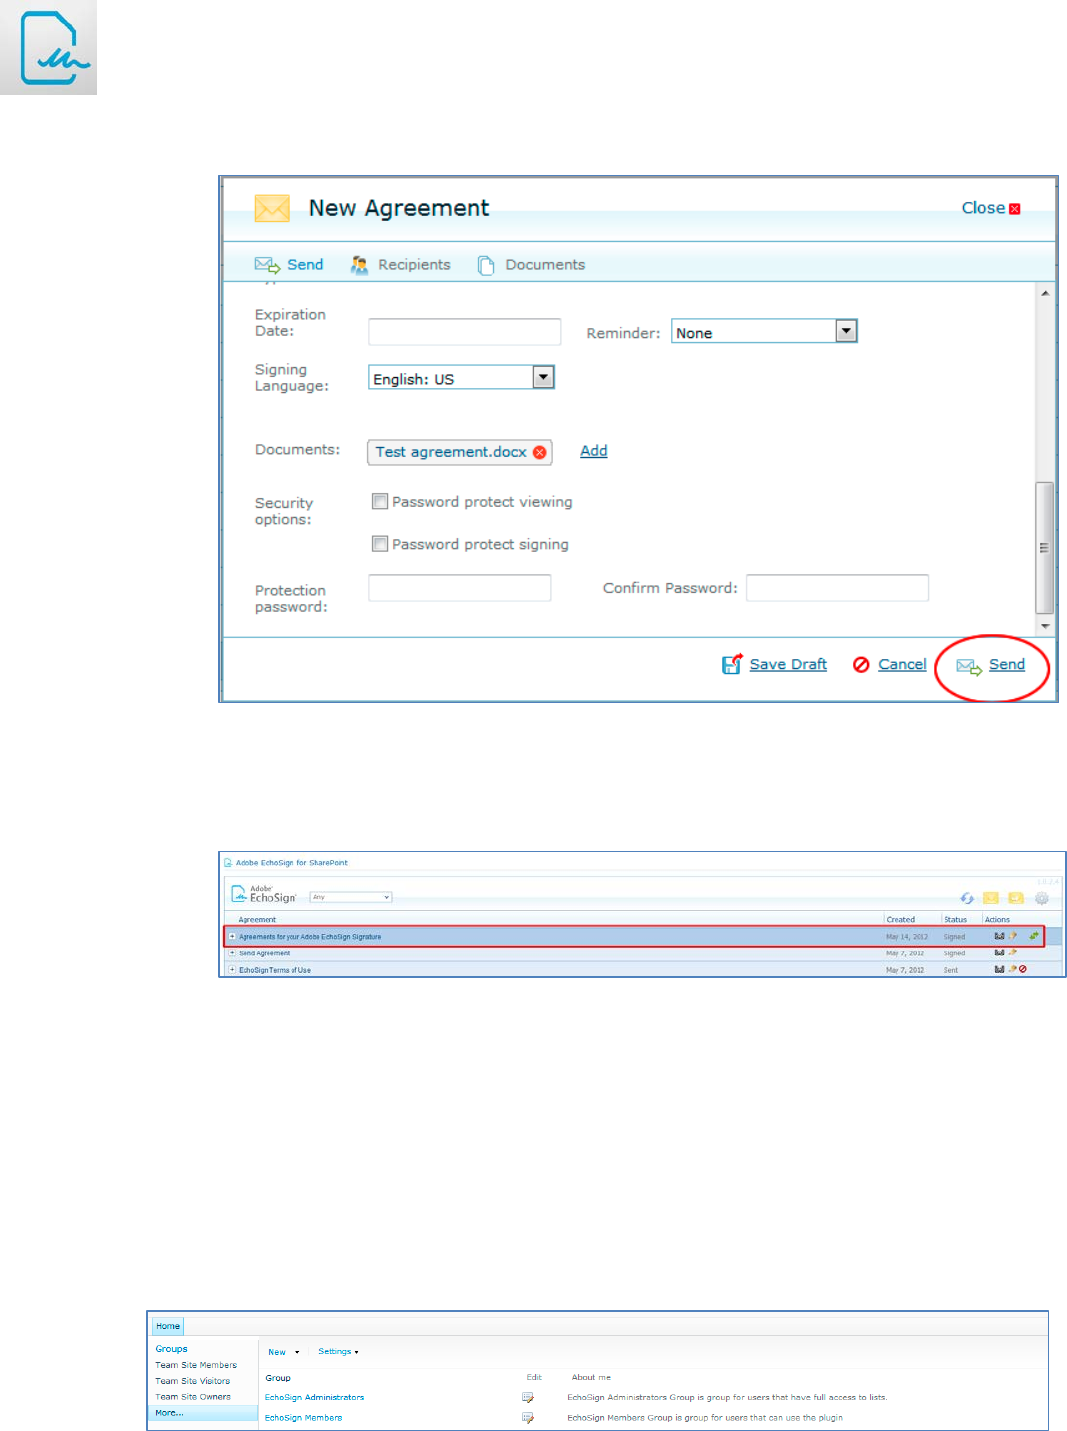Select the Home tab in SharePoint
The image size is (1067, 1431).
168,1326
